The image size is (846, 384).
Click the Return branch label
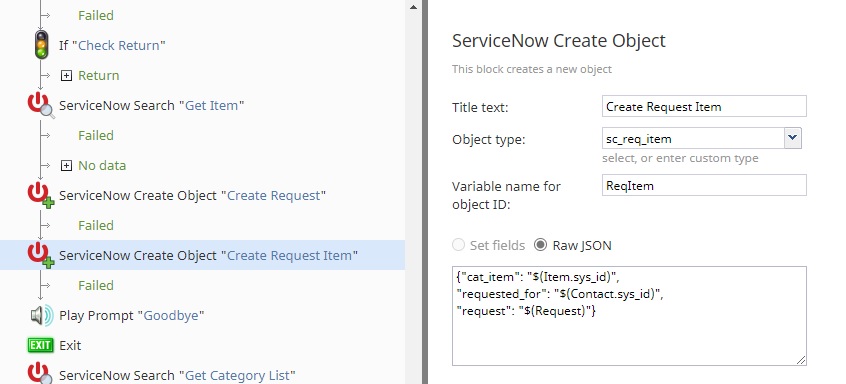point(99,76)
